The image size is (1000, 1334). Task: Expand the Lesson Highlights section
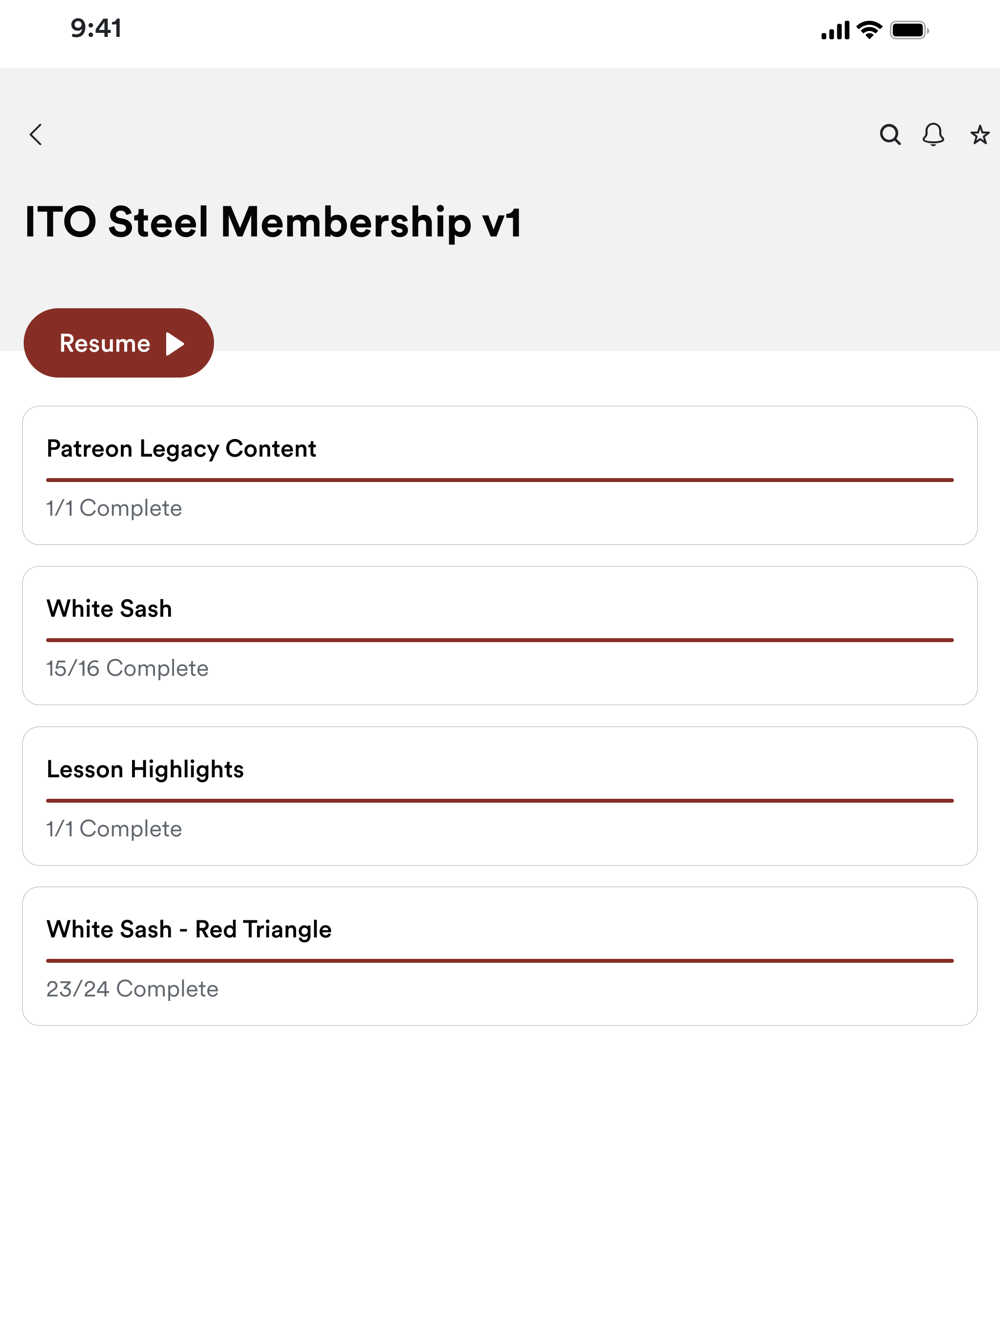500,796
